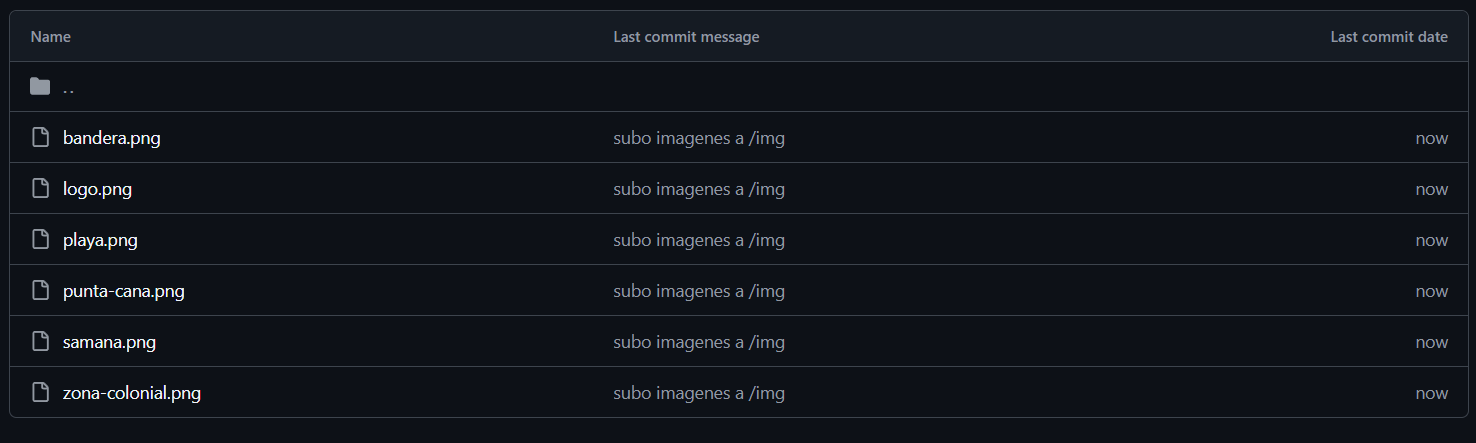Image resolution: width=1476 pixels, height=443 pixels.
Task: Click the file icon next to samana.png
Action: pyautogui.click(x=40, y=342)
